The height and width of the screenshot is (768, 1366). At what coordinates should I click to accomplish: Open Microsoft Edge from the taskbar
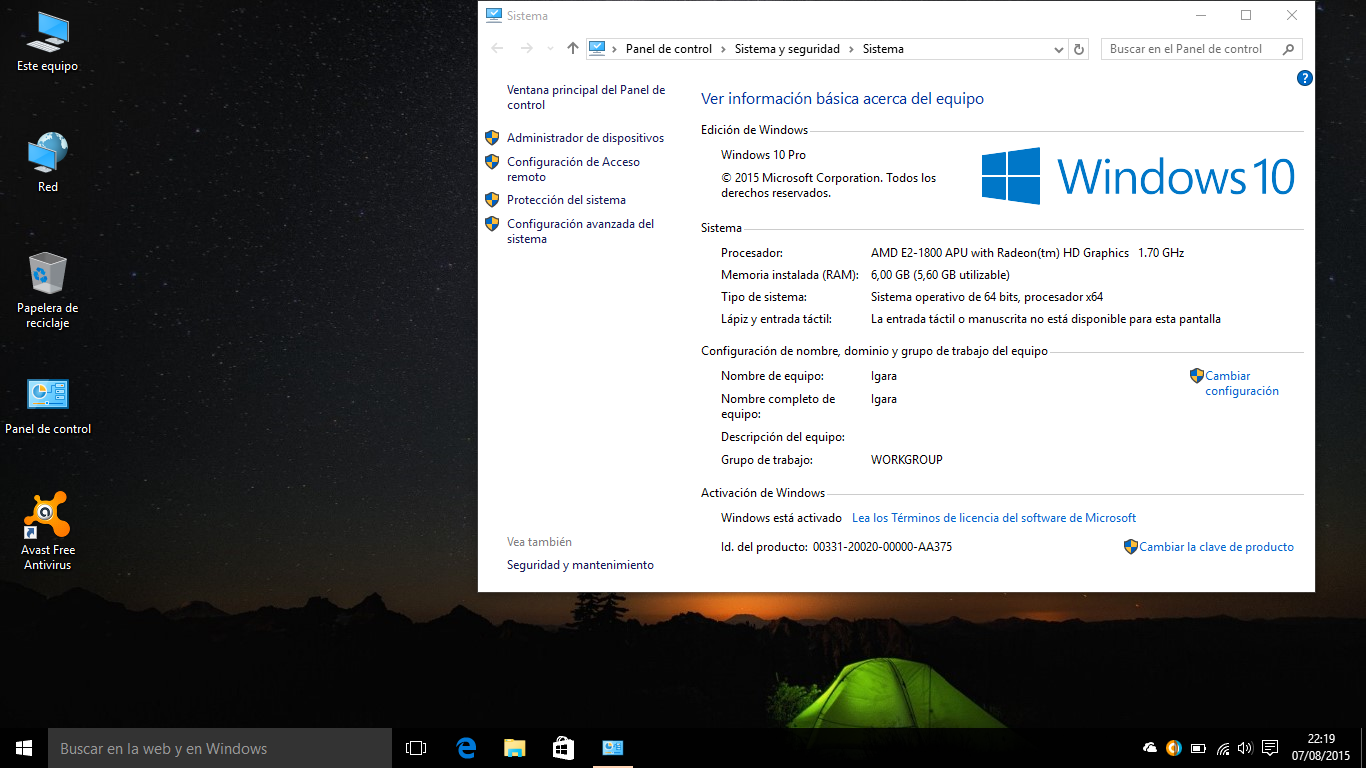pyautogui.click(x=465, y=747)
